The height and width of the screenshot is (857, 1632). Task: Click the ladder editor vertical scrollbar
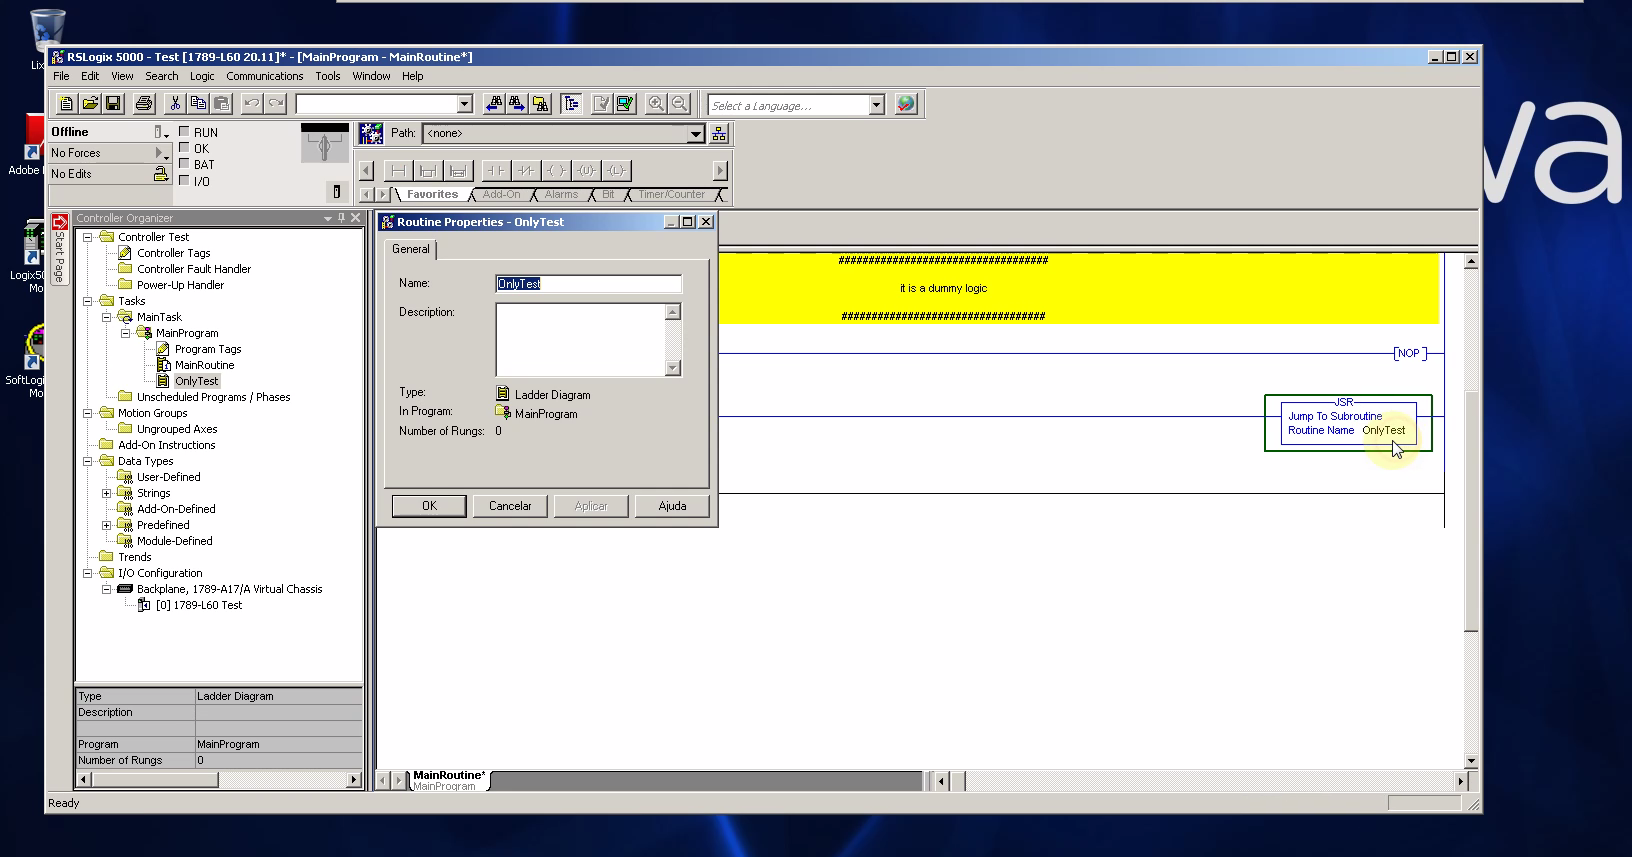click(x=1470, y=510)
